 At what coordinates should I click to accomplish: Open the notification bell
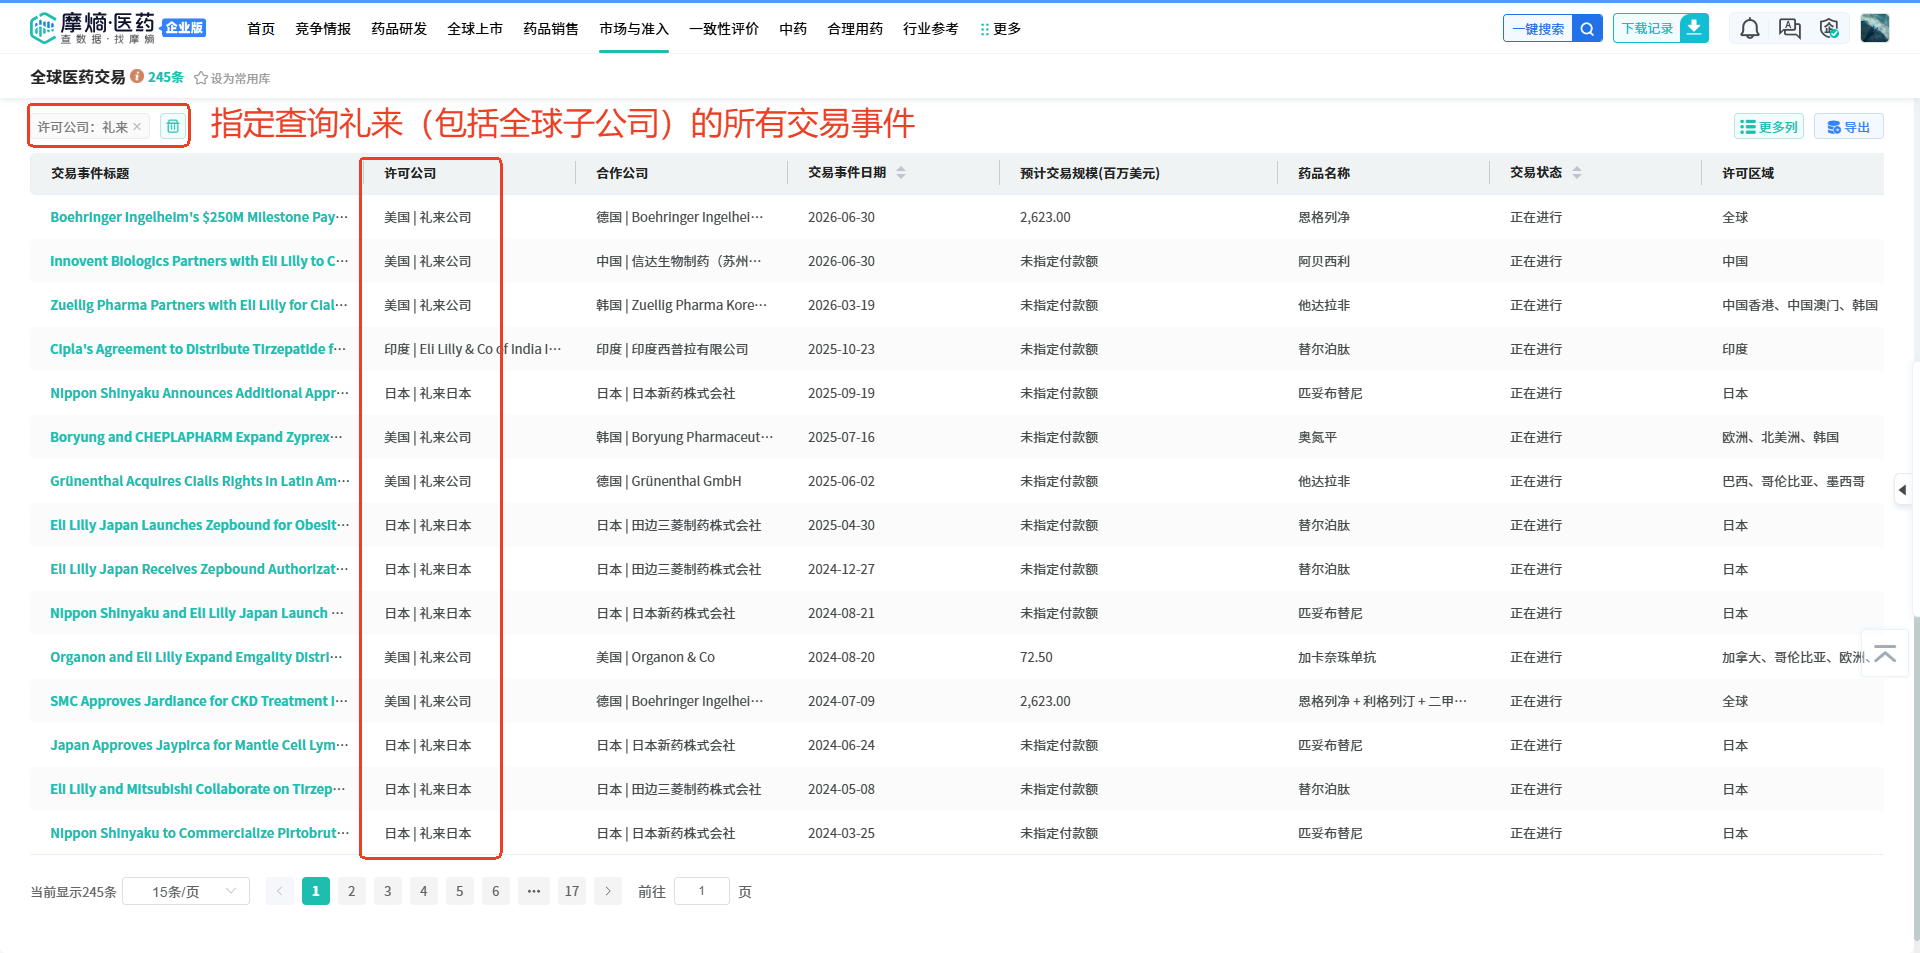tap(1750, 29)
